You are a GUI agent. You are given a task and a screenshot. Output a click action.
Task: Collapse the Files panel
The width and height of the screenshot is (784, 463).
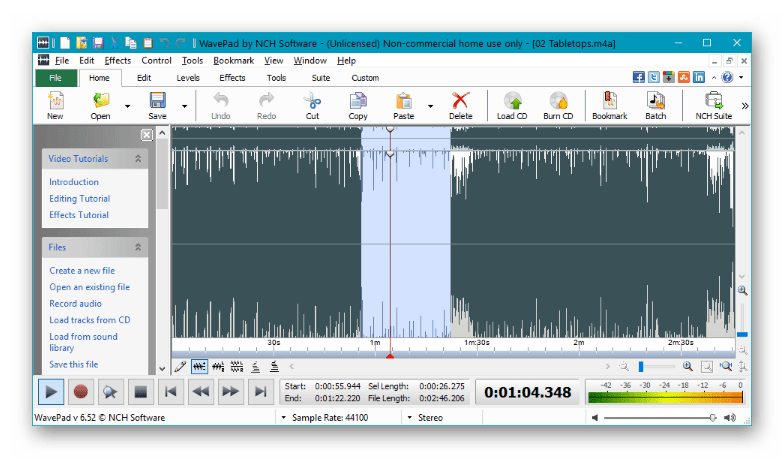pyautogui.click(x=138, y=247)
